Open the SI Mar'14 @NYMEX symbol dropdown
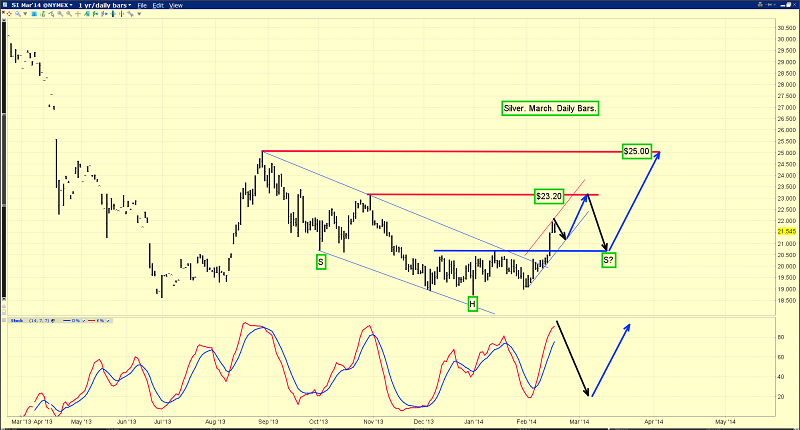Viewport: 800px width, 430px height. coord(42,5)
